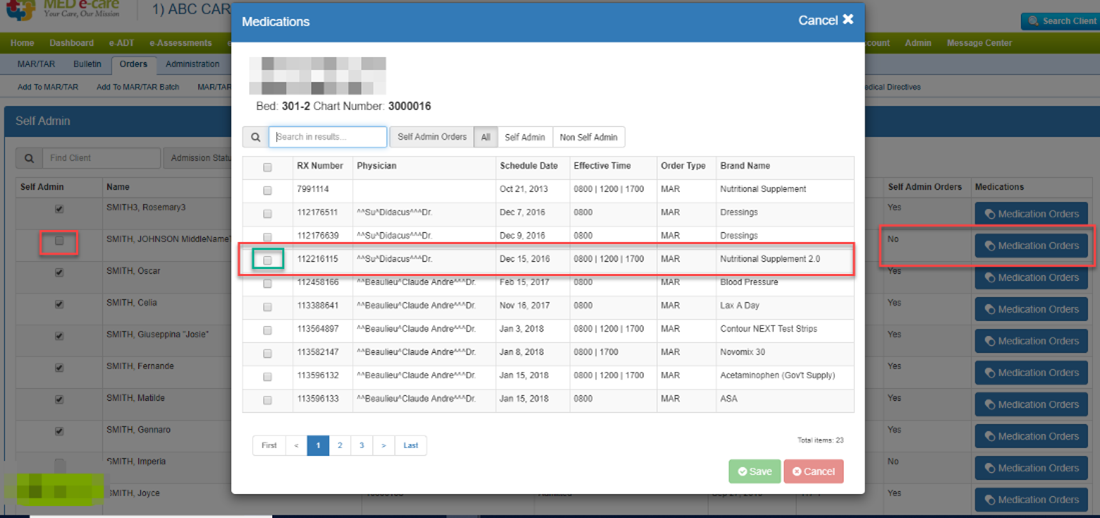The width and height of the screenshot is (1100, 518).
Task: Open Medication Orders for SMITH, Gennaro
Action: [1031, 436]
